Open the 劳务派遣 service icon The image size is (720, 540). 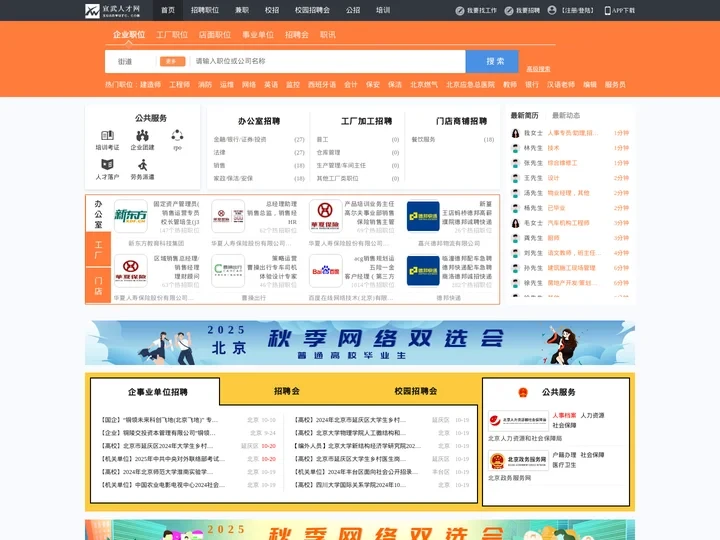(x=142, y=164)
